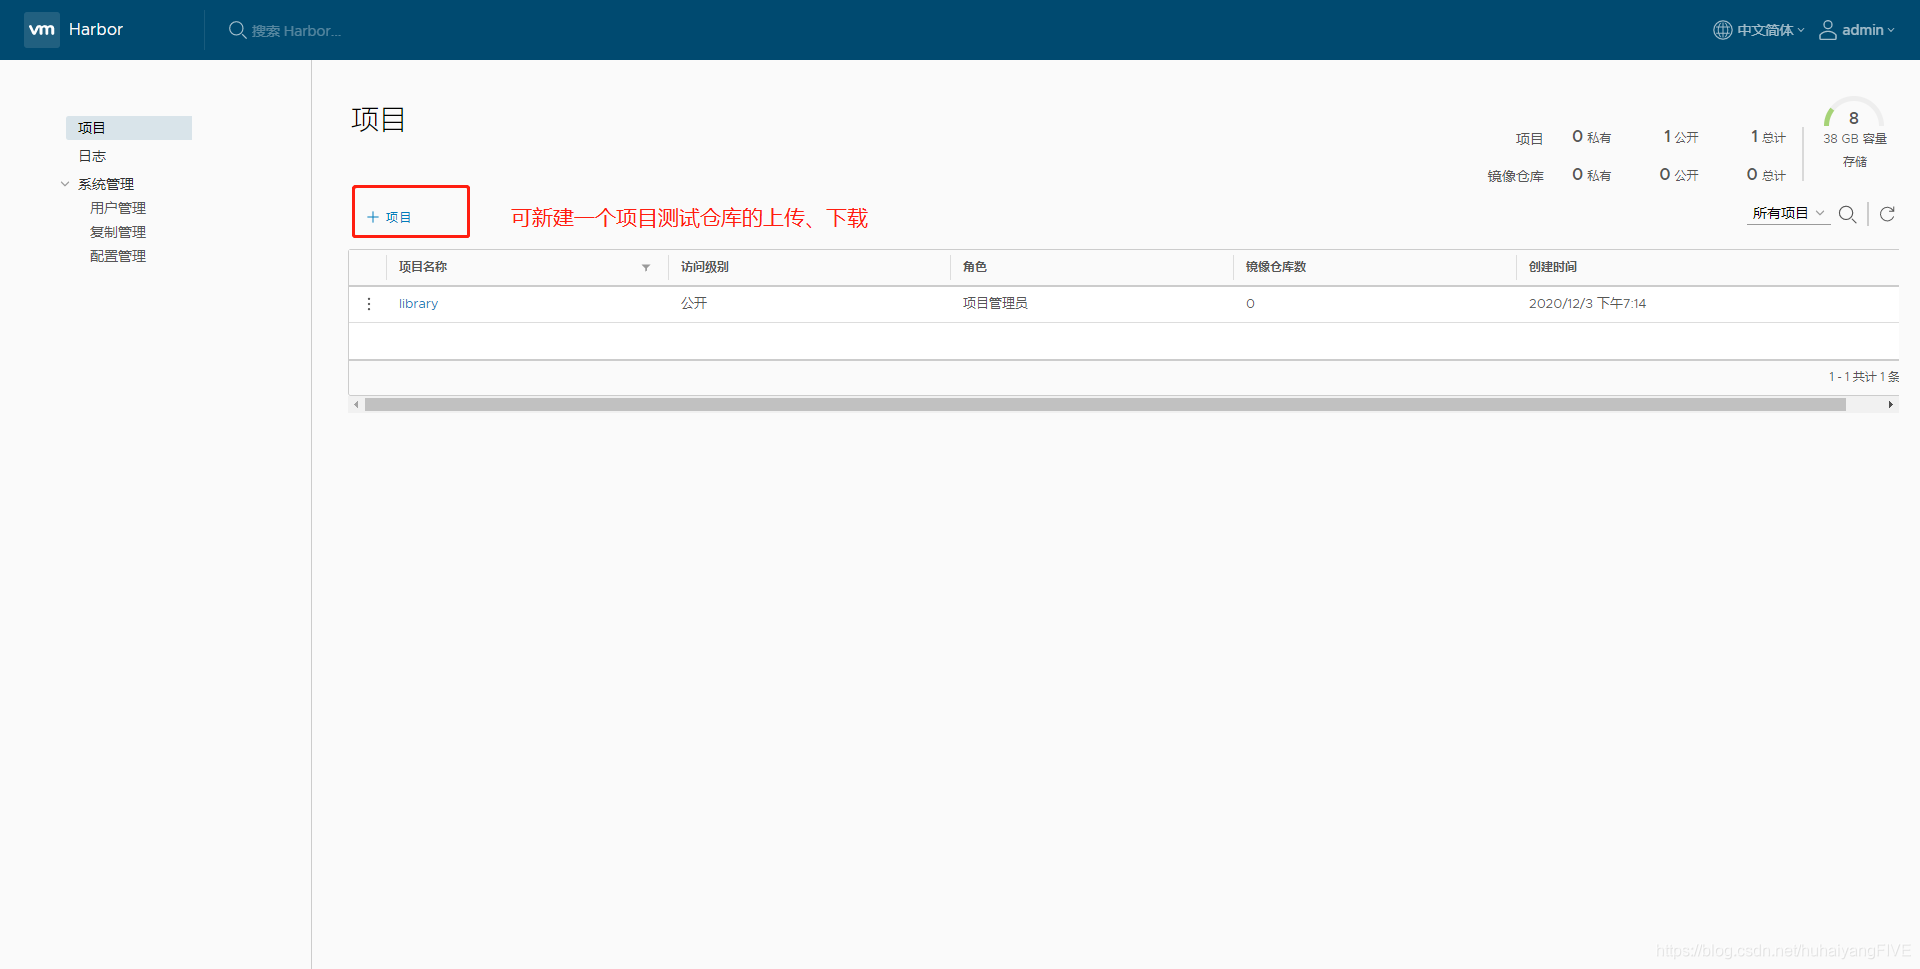Click the 公开 access level cell
This screenshot has height=969, width=1920.
coord(694,303)
